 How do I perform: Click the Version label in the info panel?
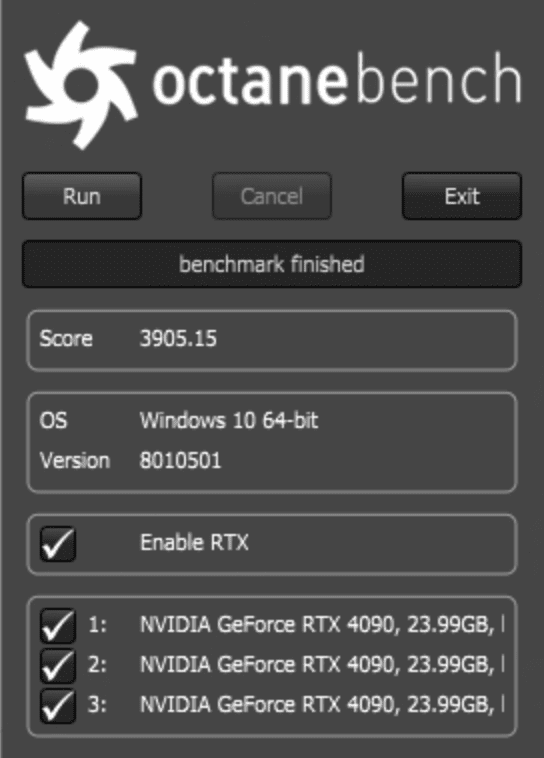tap(74, 460)
